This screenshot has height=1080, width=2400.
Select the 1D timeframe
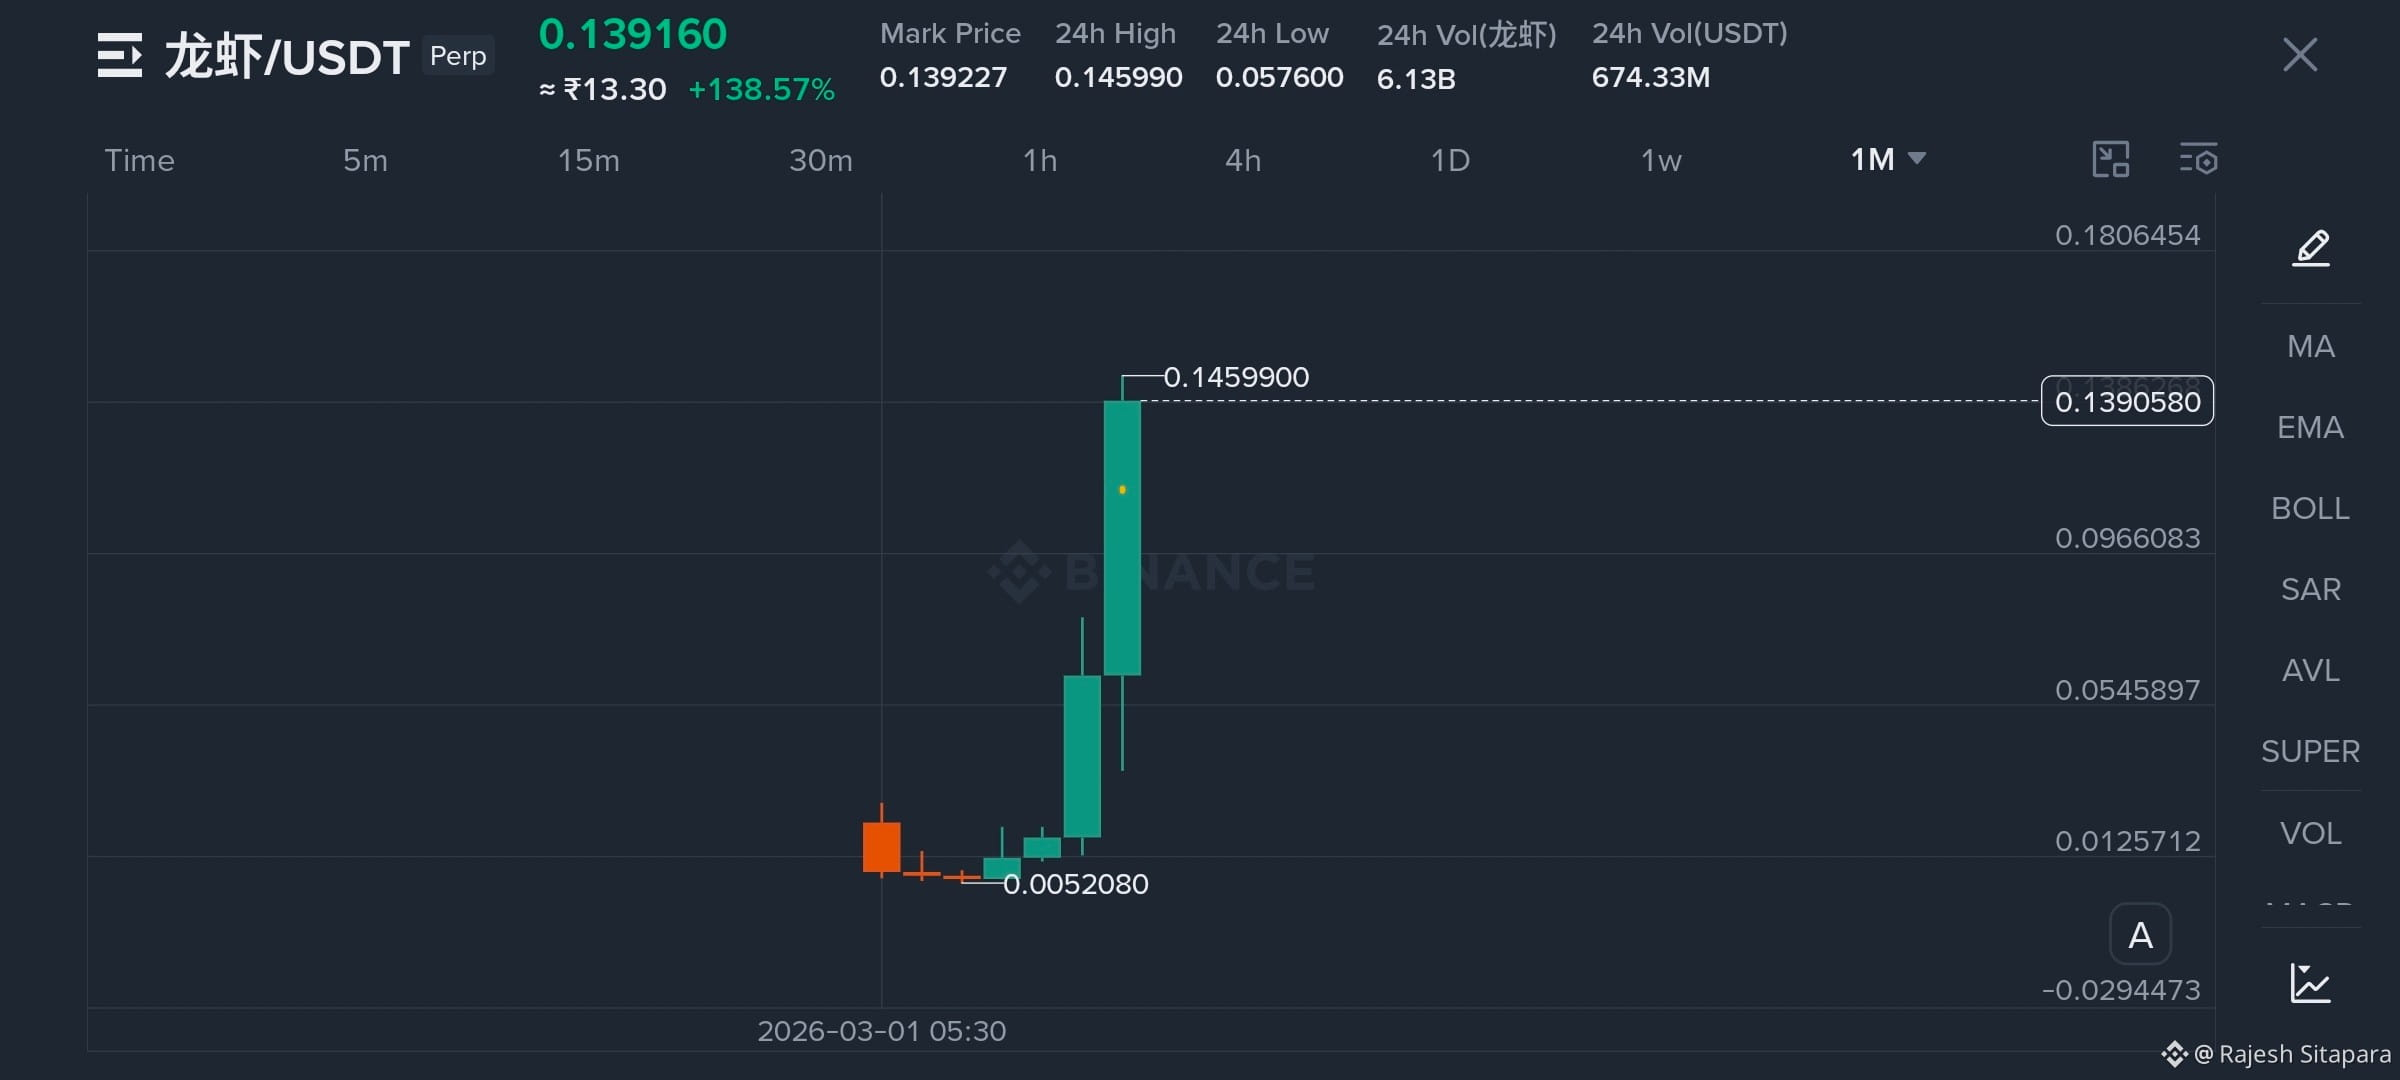[x=1450, y=160]
